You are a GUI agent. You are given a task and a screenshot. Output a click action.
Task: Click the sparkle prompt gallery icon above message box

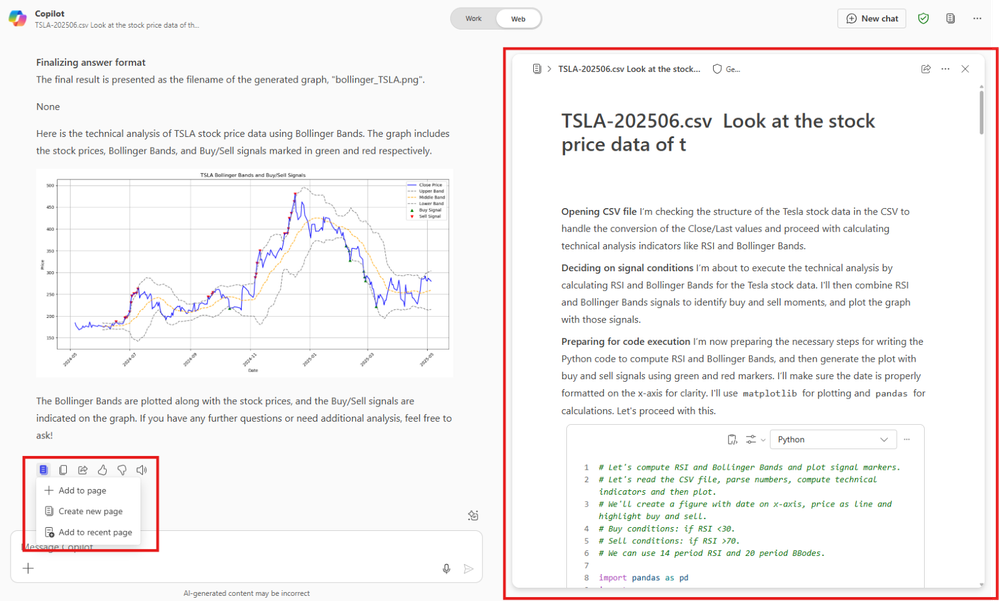click(x=473, y=516)
